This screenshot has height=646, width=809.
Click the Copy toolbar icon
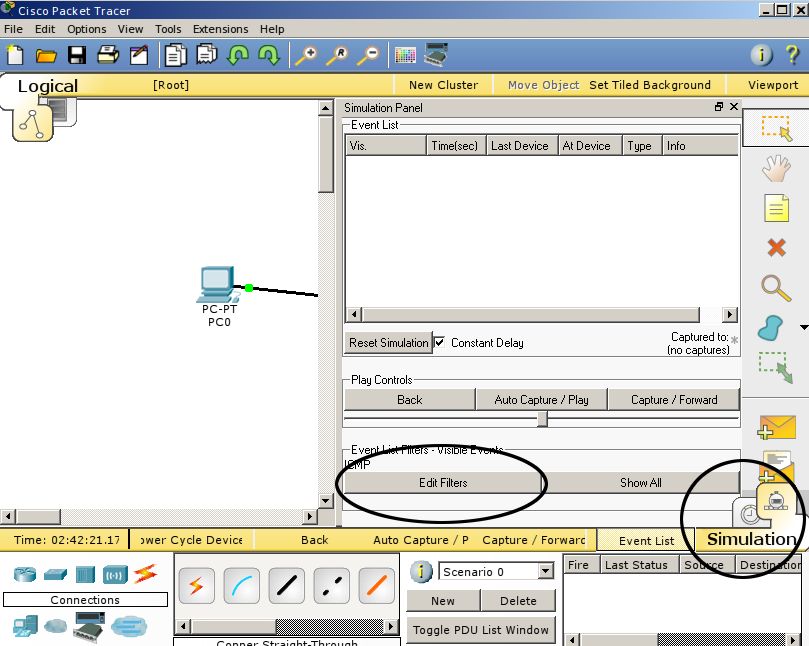[175, 55]
